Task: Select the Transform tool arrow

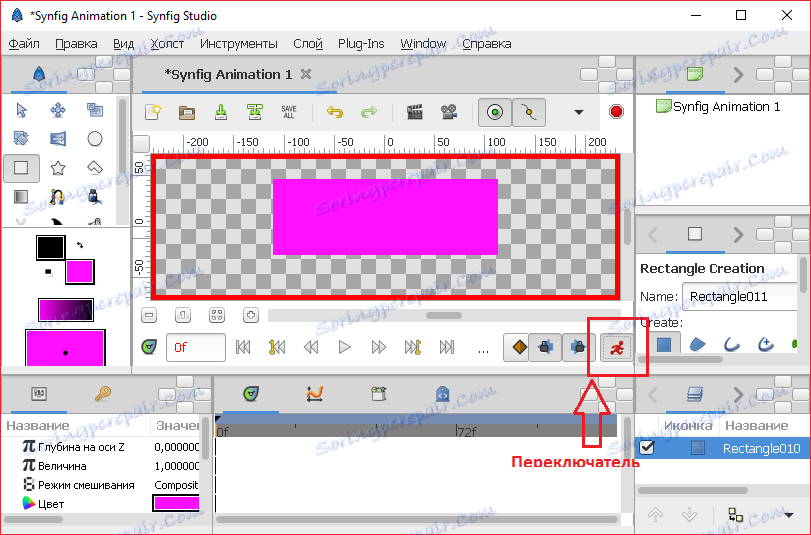Action: pos(21,110)
